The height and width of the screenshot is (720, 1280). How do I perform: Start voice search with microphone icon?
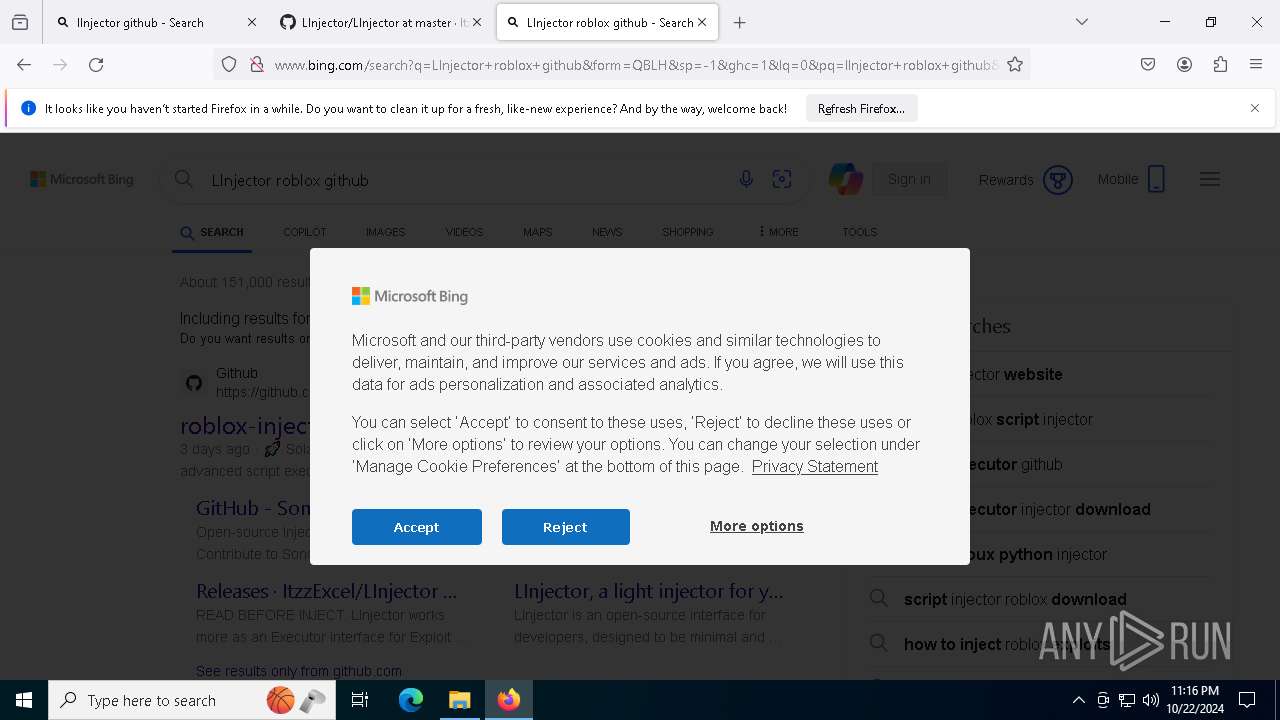click(x=746, y=180)
